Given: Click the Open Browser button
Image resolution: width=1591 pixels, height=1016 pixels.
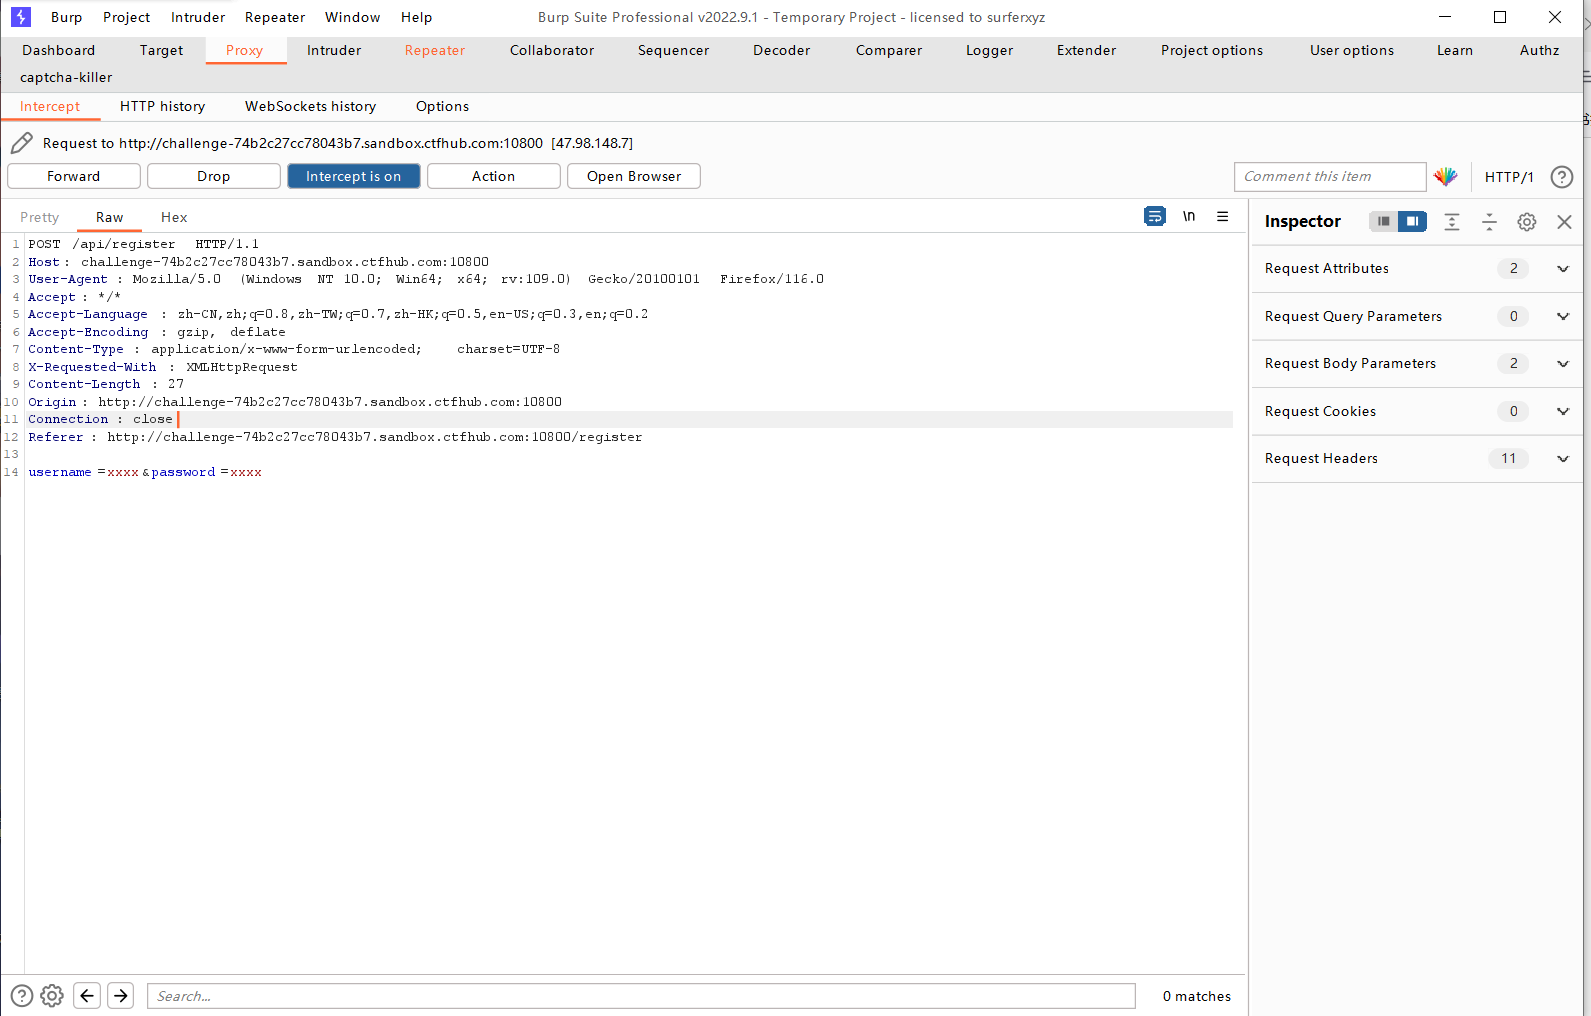Looking at the screenshot, I should [x=634, y=176].
